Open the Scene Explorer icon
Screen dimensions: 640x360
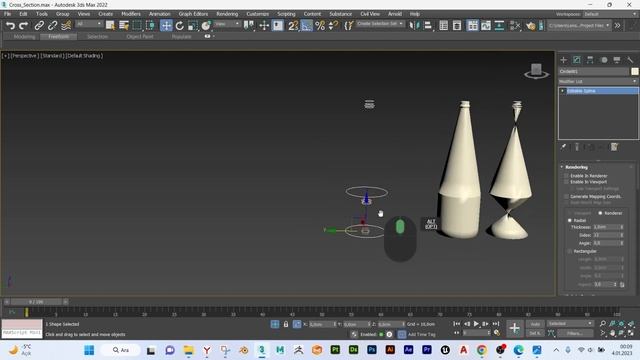(x=444, y=26)
